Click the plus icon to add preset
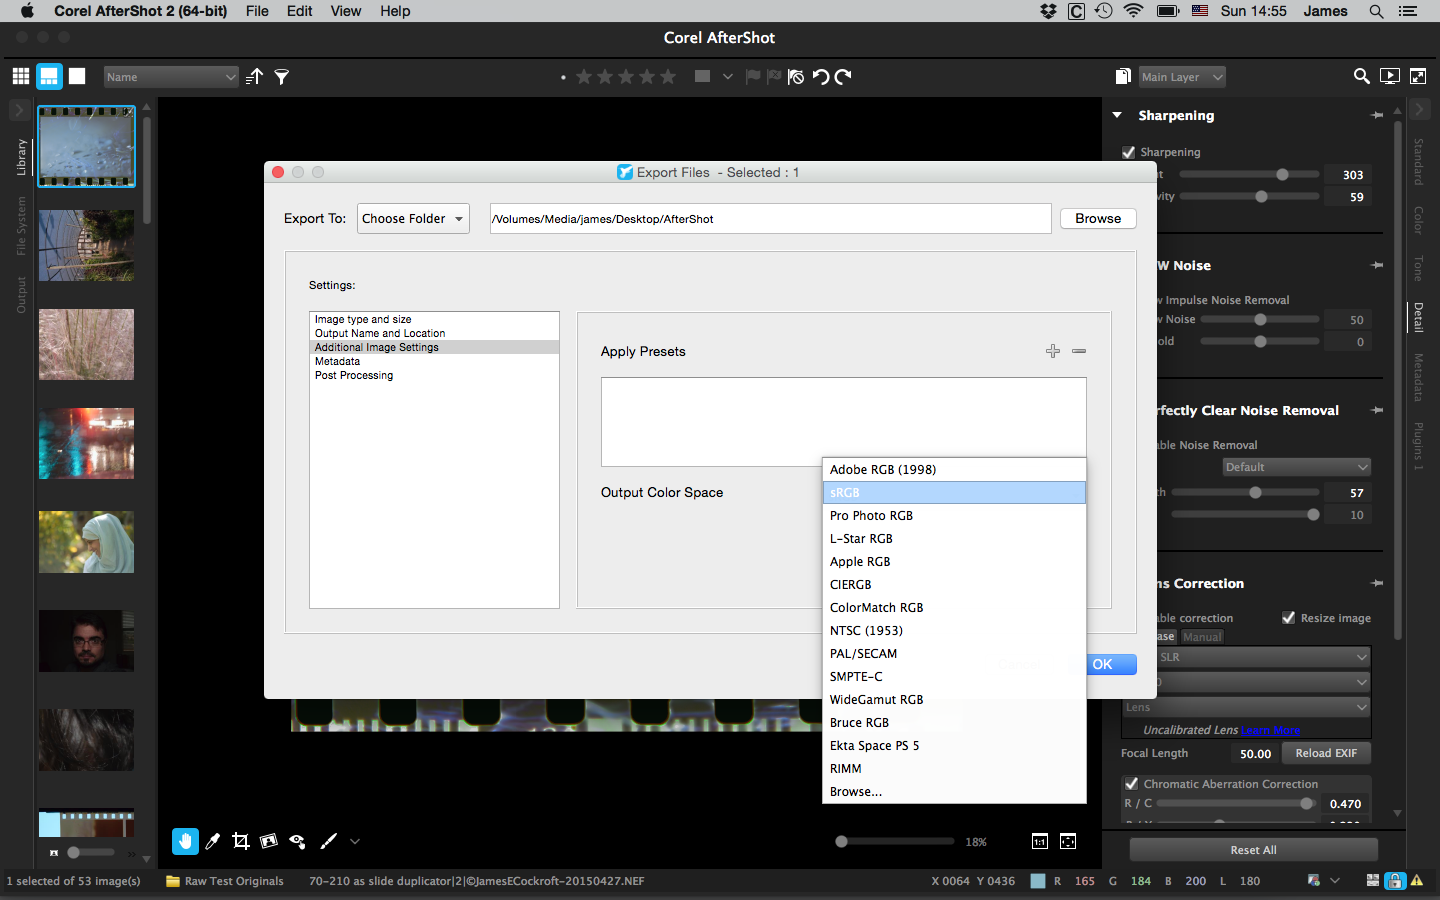 click(x=1052, y=351)
